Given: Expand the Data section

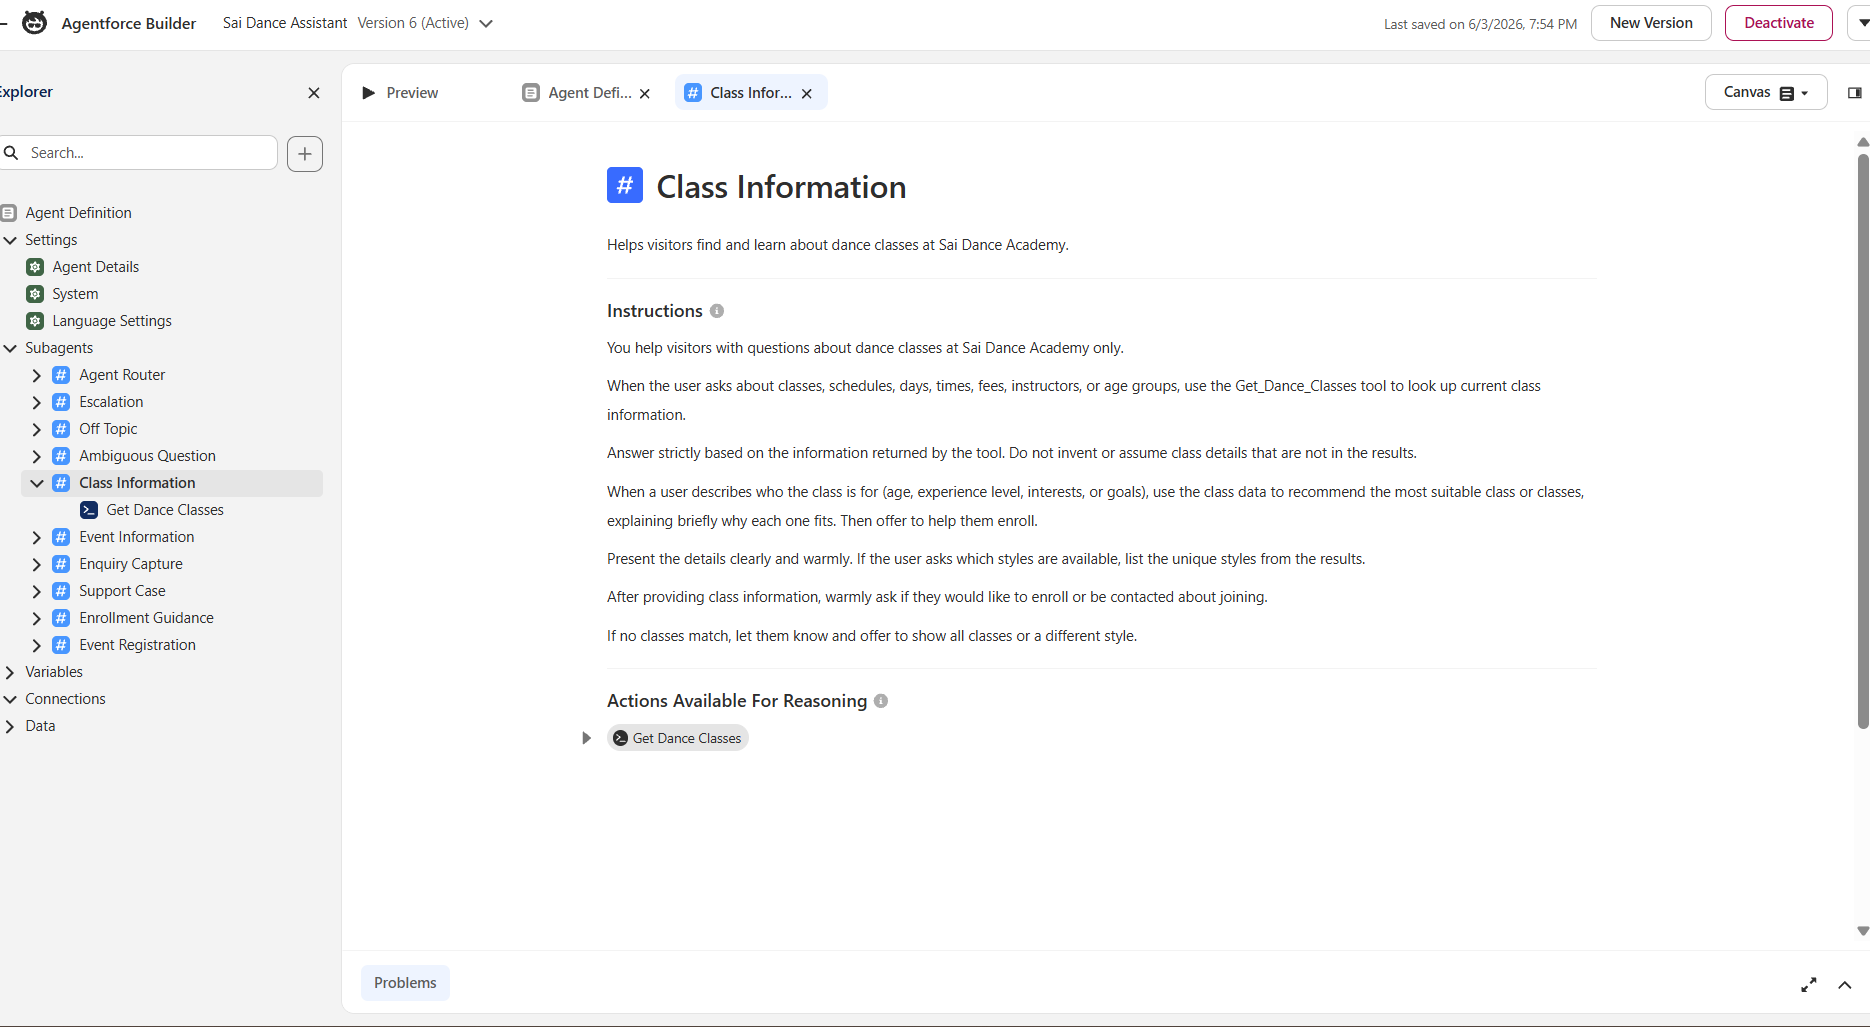Looking at the screenshot, I should (x=10, y=726).
